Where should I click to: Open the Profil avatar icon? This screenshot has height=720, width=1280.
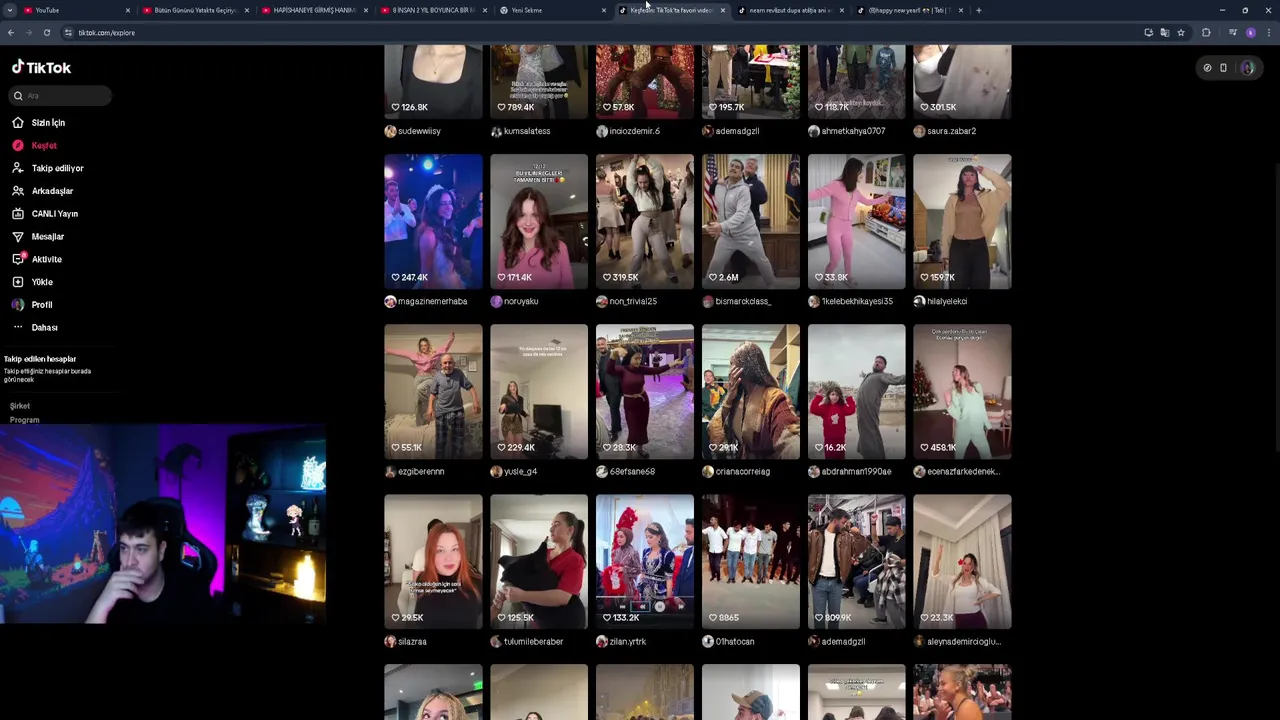pyautogui.click(x=18, y=305)
